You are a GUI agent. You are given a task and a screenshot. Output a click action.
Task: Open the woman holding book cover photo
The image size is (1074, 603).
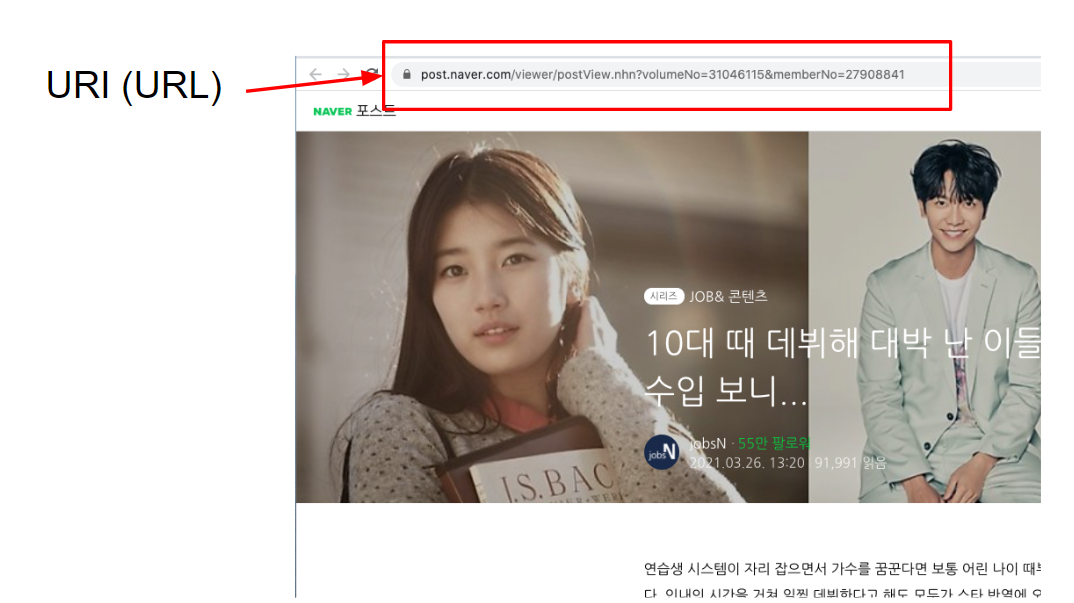(x=552, y=317)
